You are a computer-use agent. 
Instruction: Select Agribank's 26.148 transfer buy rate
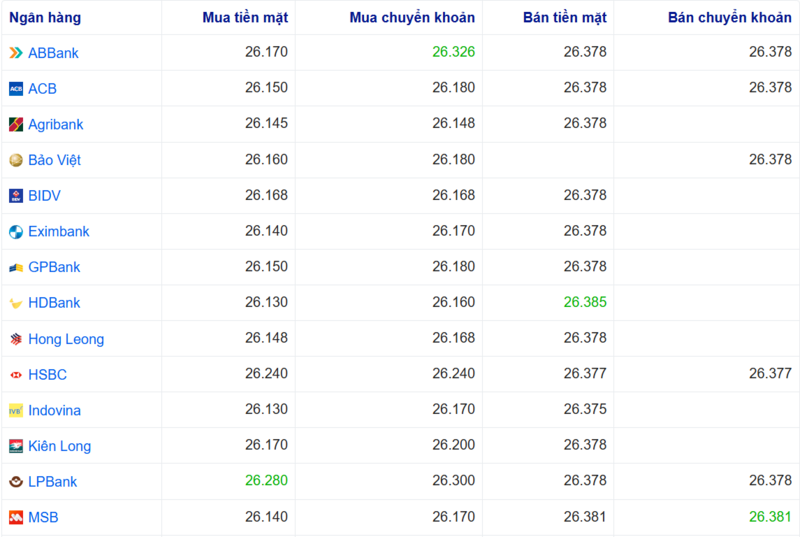pos(454,123)
